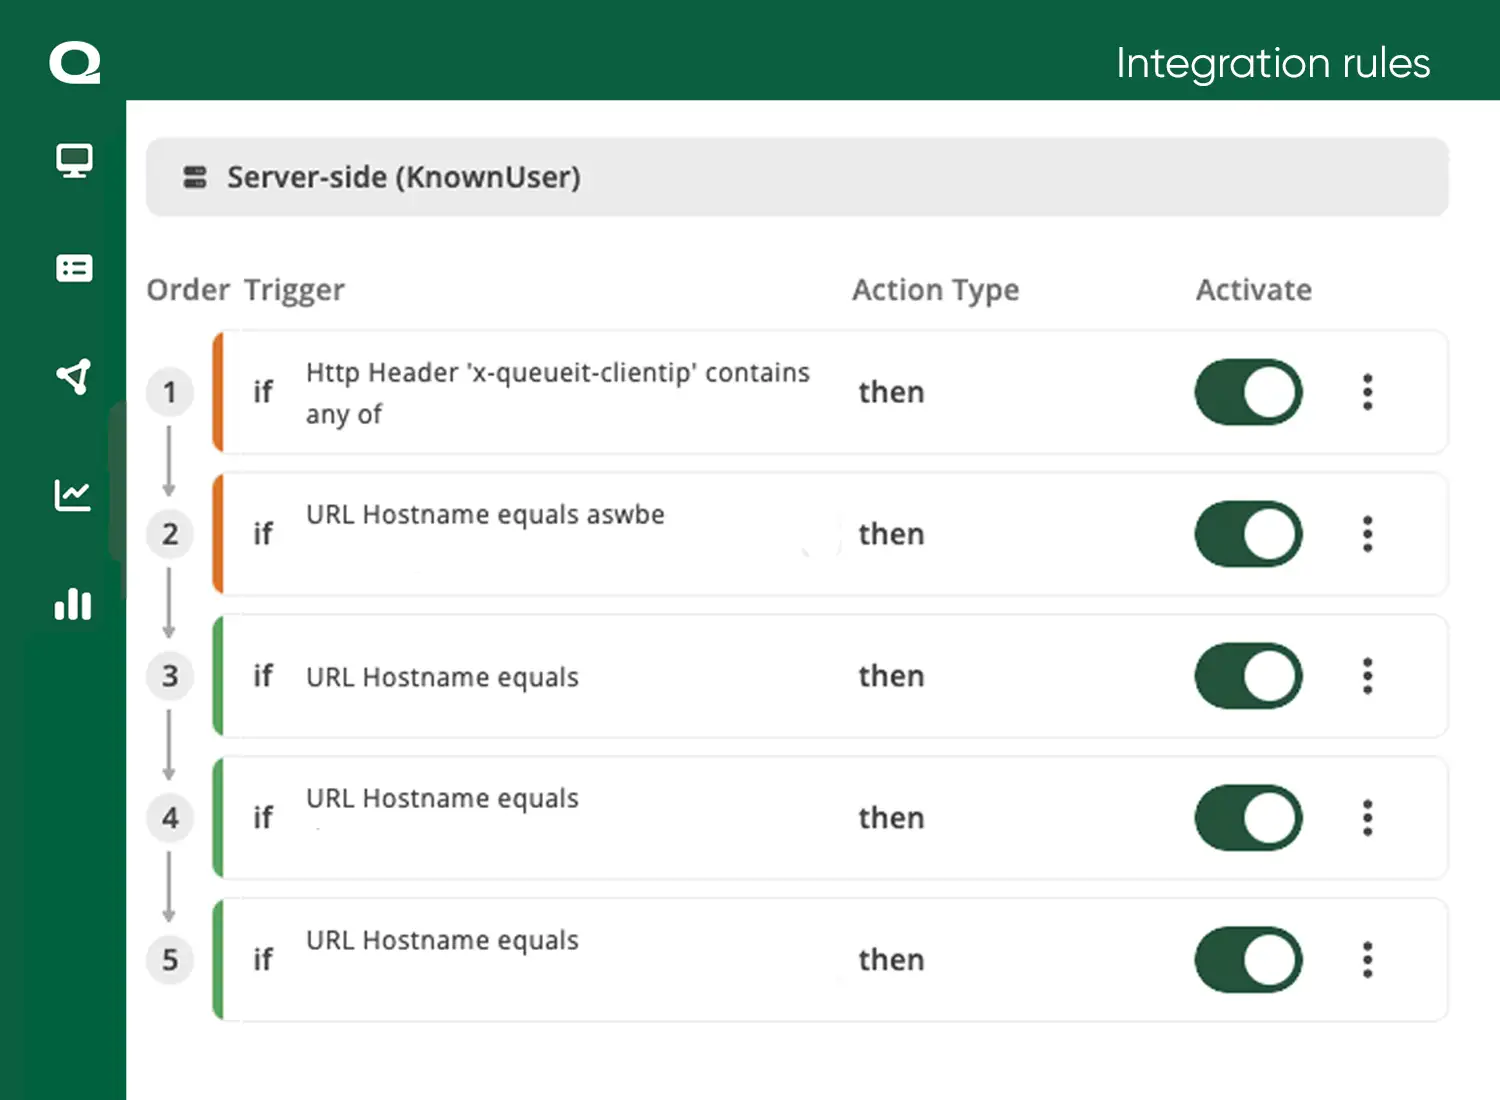Open the list card icon in sidebar
This screenshot has height=1100, width=1500.
[74, 268]
